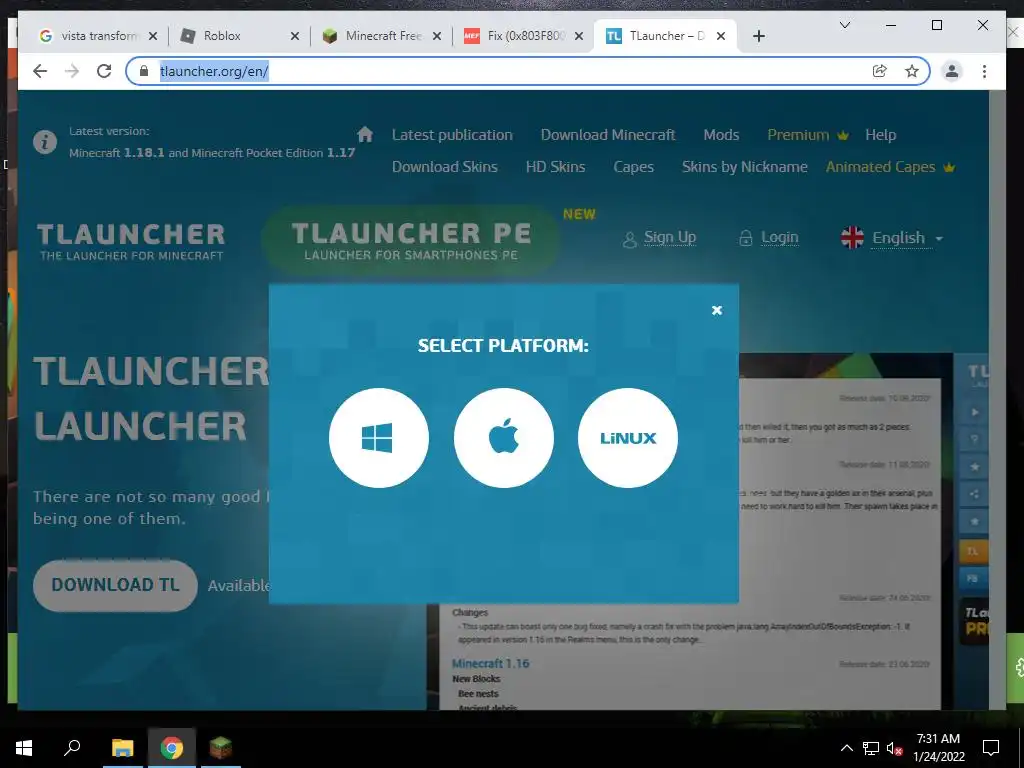Open the Chrome three-dot menu

point(984,71)
